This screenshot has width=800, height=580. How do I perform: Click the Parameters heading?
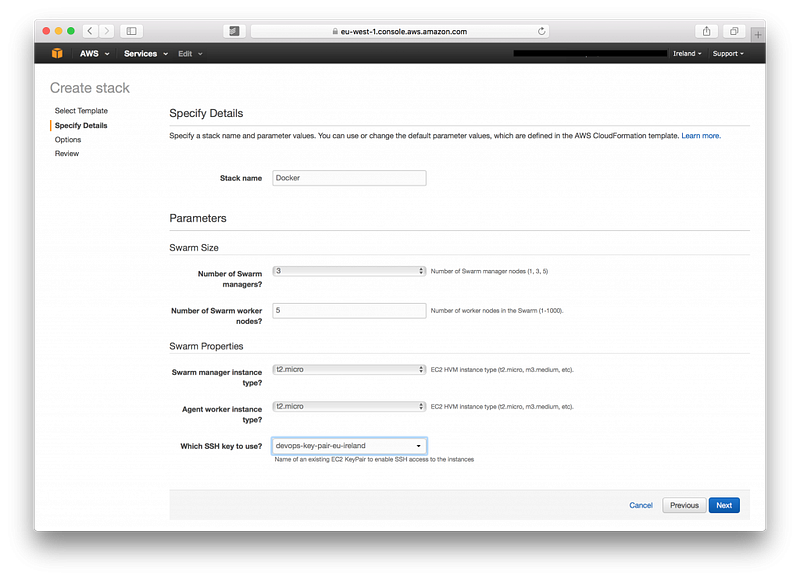198,218
